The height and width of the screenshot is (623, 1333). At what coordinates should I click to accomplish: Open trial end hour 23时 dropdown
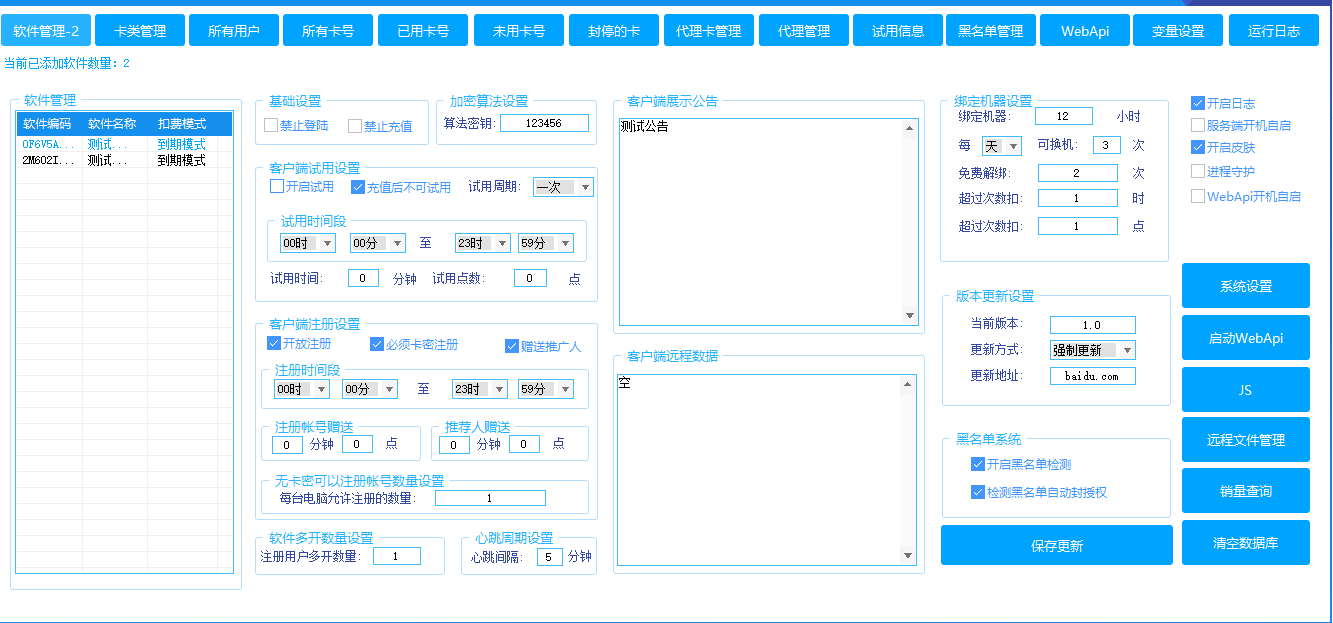484,243
